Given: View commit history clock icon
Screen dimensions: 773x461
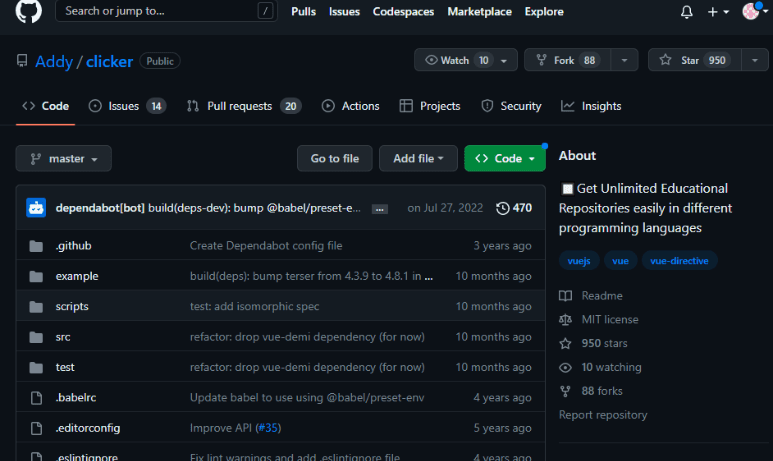Looking at the screenshot, I should [x=502, y=208].
